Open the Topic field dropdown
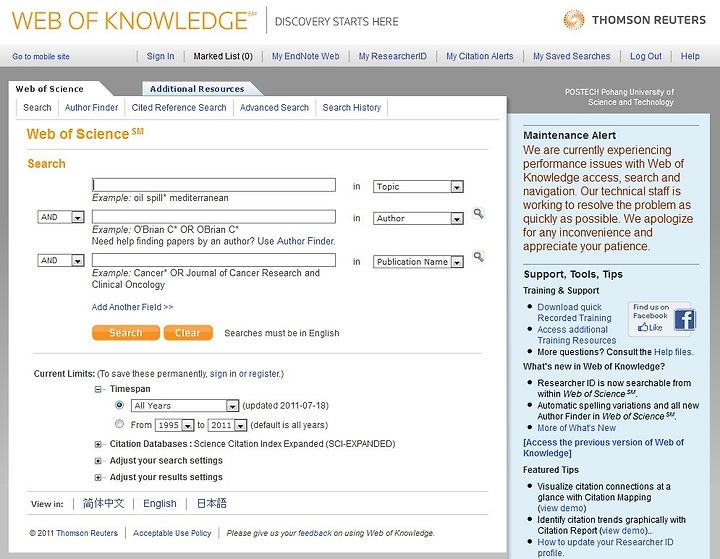Image resolution: width=720 pixels, height=559 pixels. click(418, 186)
